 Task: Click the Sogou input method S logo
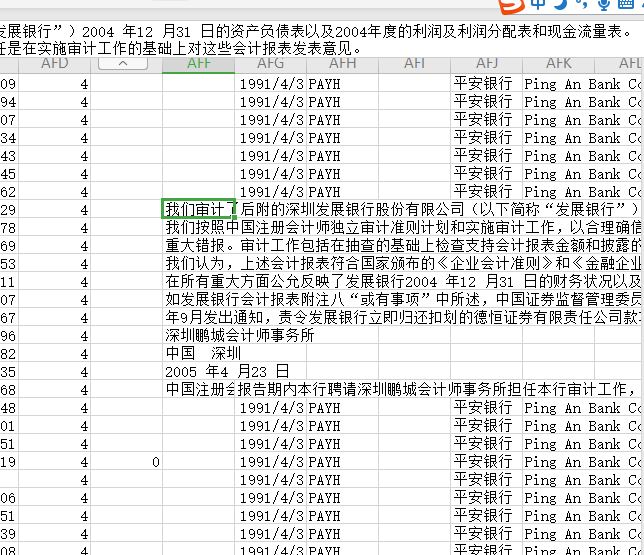click(512, 6)
